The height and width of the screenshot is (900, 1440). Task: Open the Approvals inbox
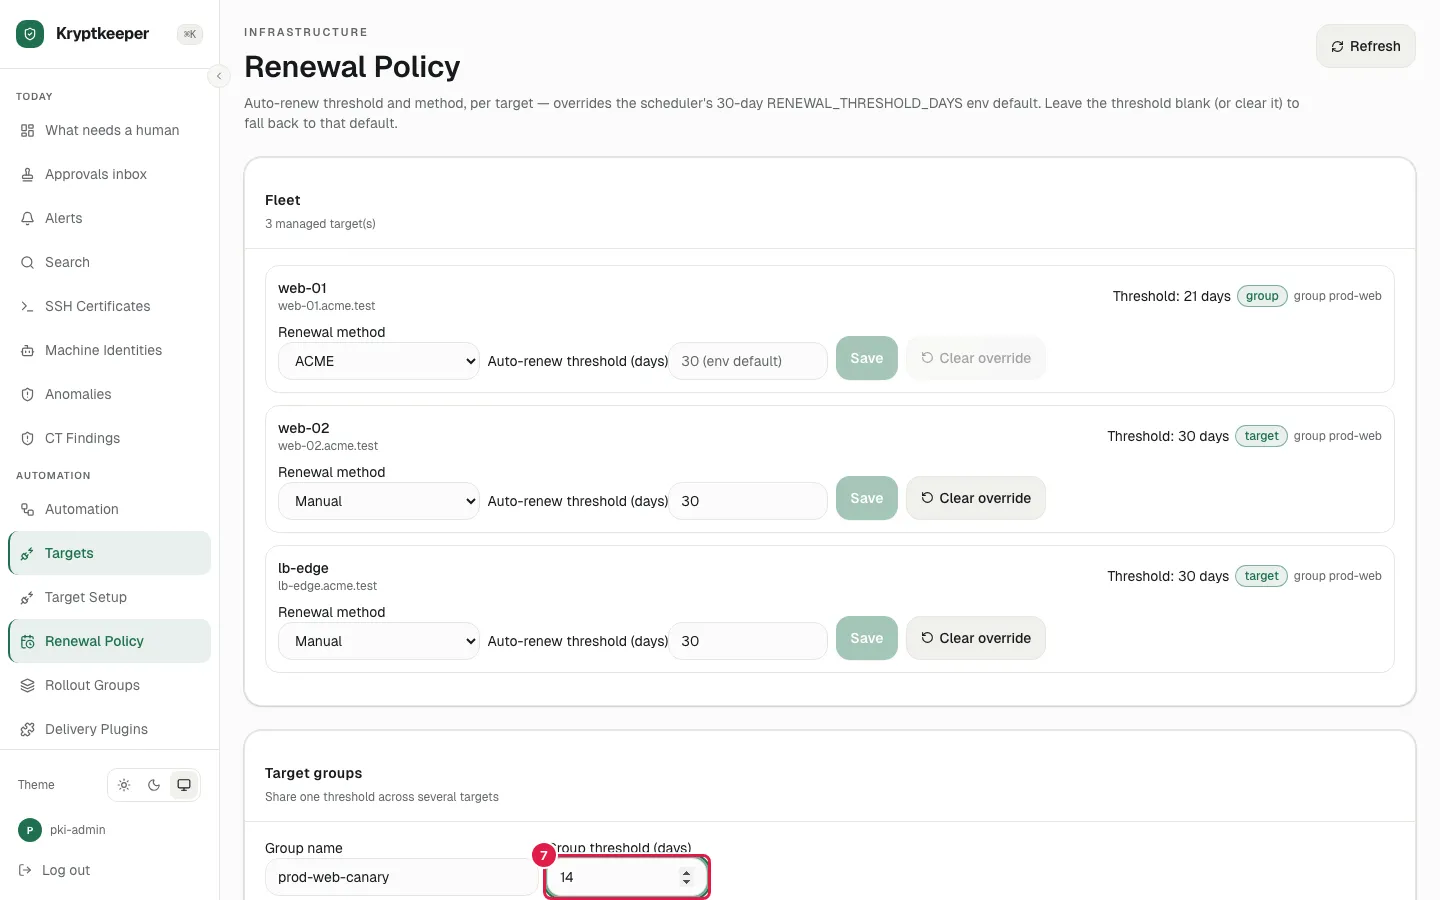click(110, 174)
